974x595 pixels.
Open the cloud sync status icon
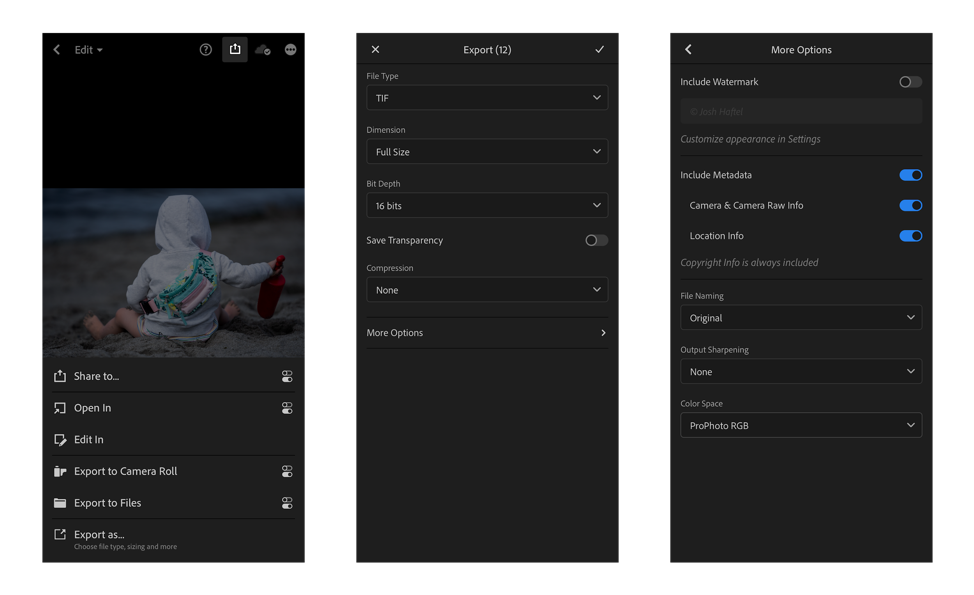coord(263,50)
